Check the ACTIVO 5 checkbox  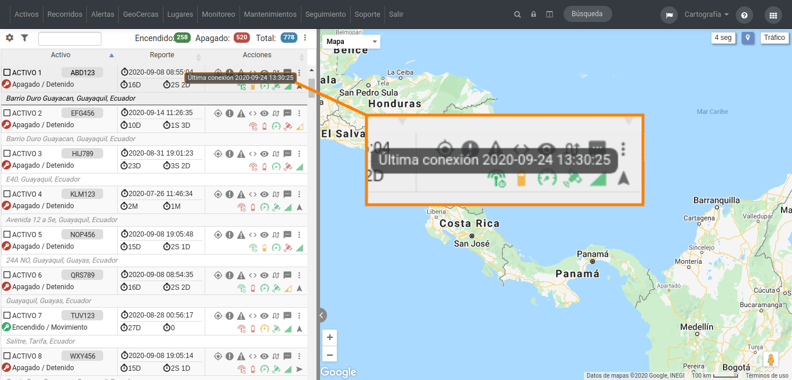click(7, 234)
